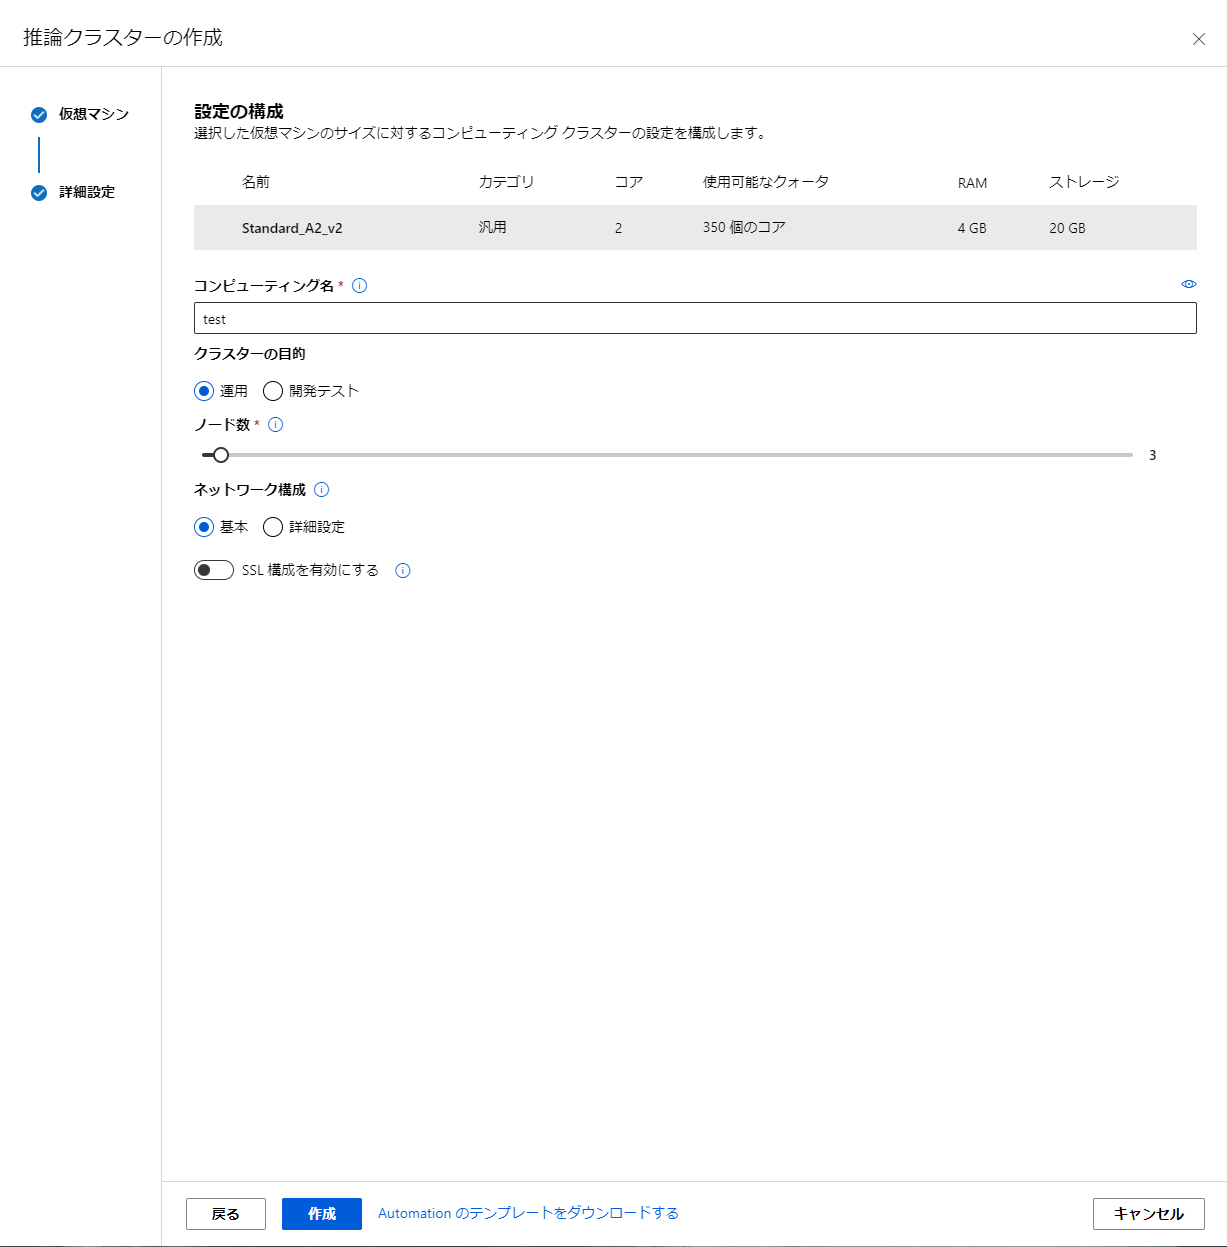Click the 汎用 category cell

492,227
